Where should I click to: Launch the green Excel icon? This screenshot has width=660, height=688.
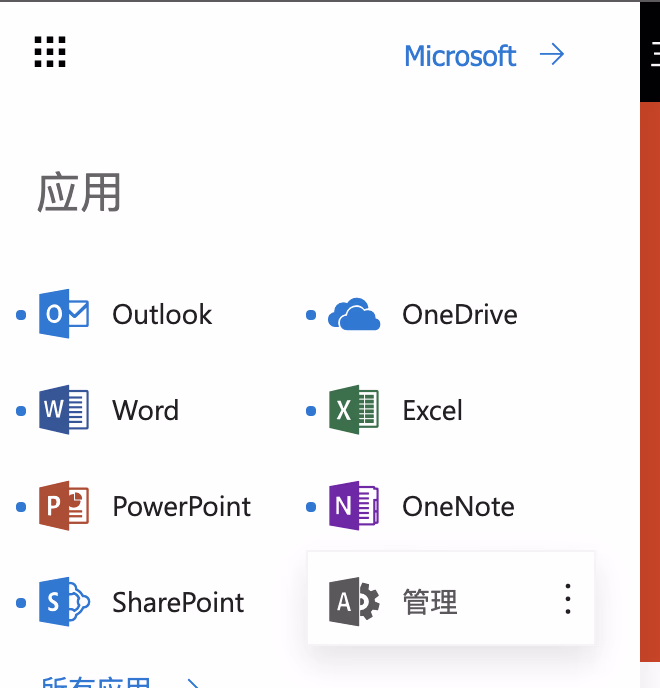point(354,410)
